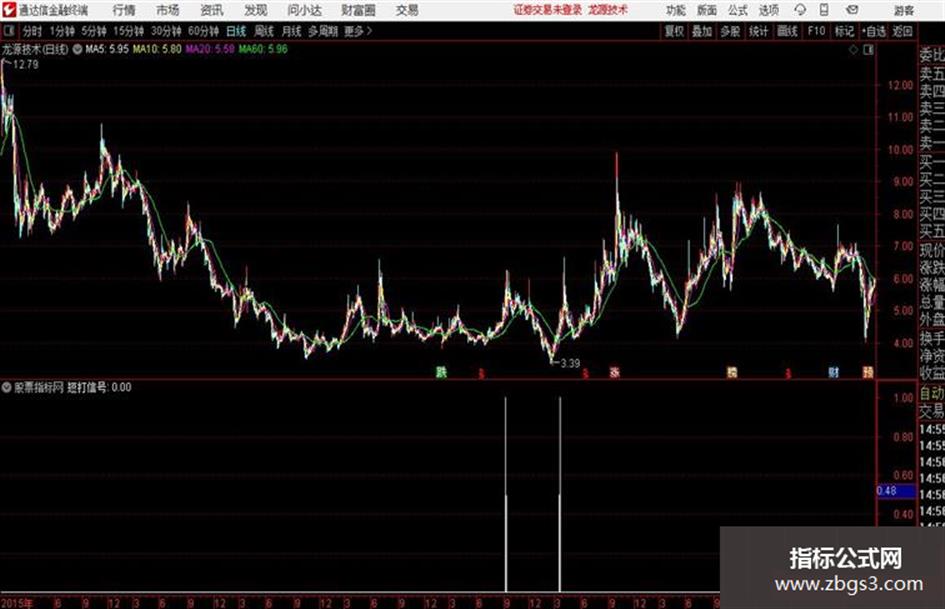945x609 pixels.
Task: Open the 交易 menu
Action: tap(407, 10)
